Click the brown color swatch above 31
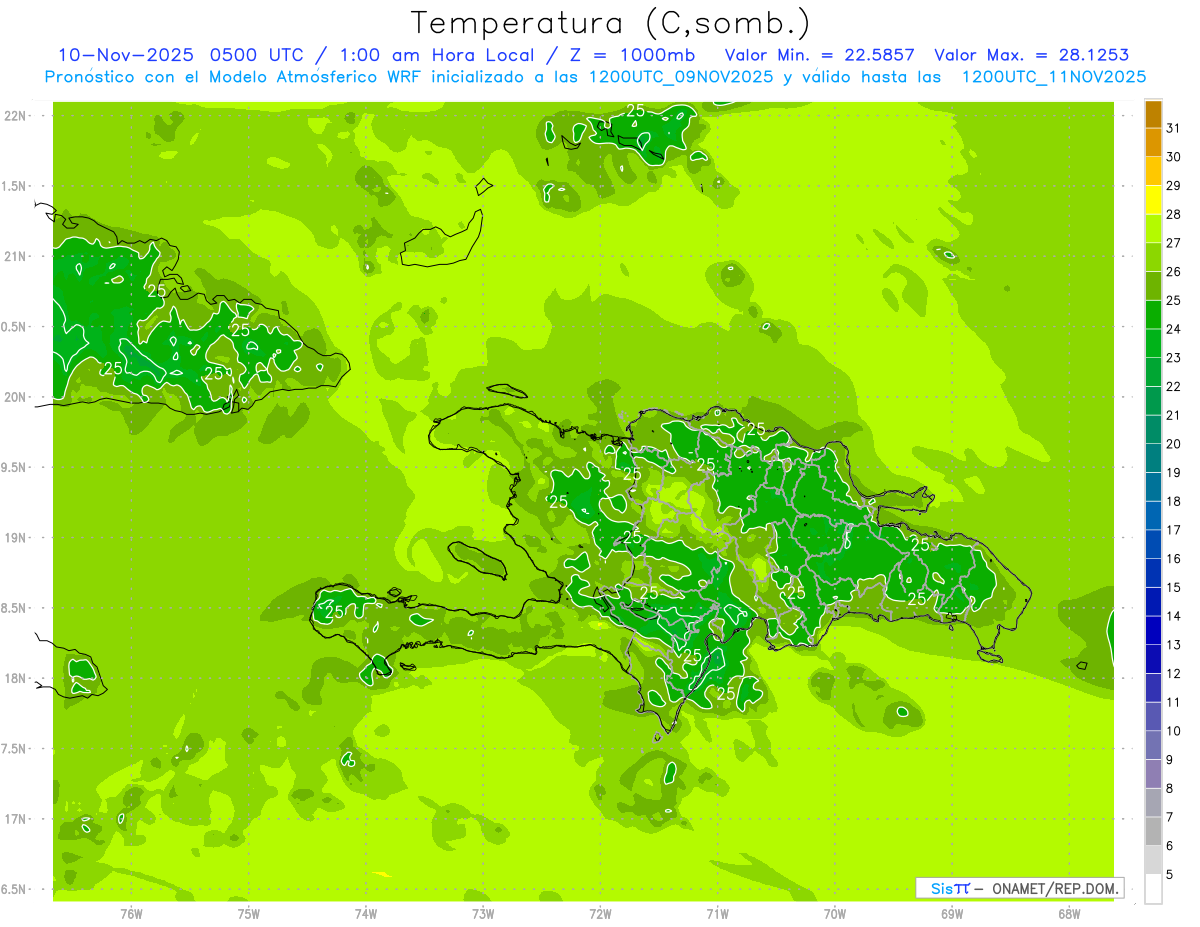Viewport: 1200px width, 927px height. tap(1153, 114)
